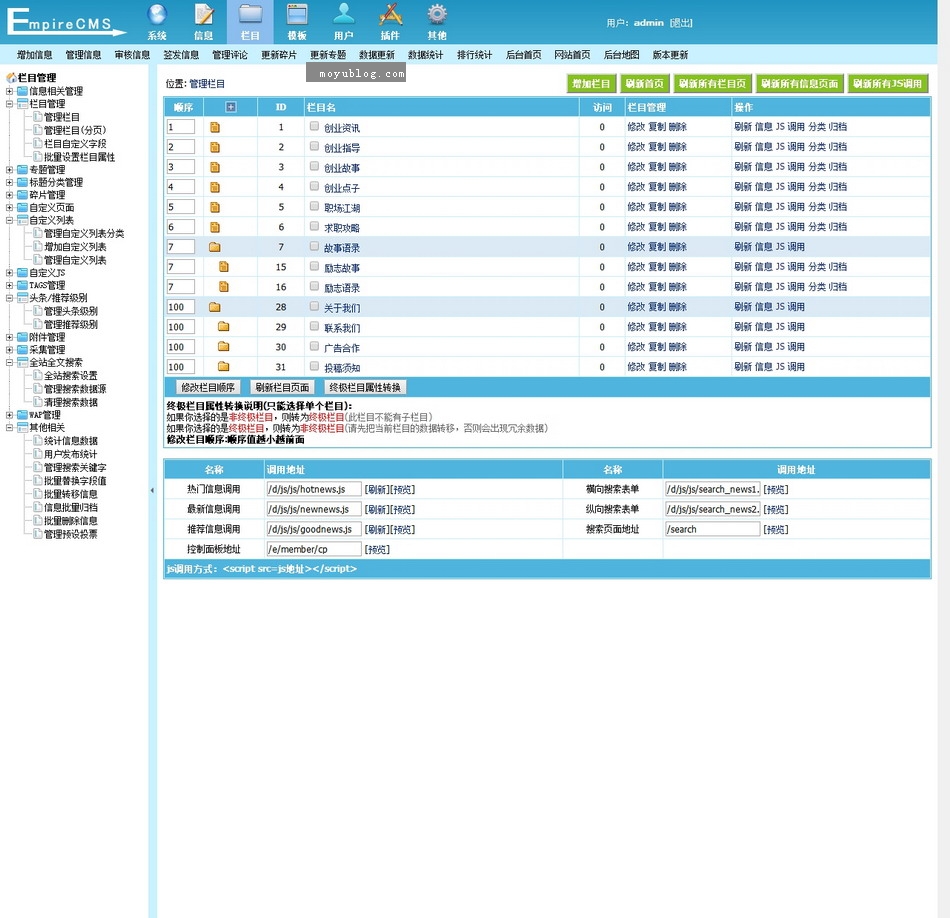
Task: Open 数据更新 in the secondary menu
Action: point(377,55)
